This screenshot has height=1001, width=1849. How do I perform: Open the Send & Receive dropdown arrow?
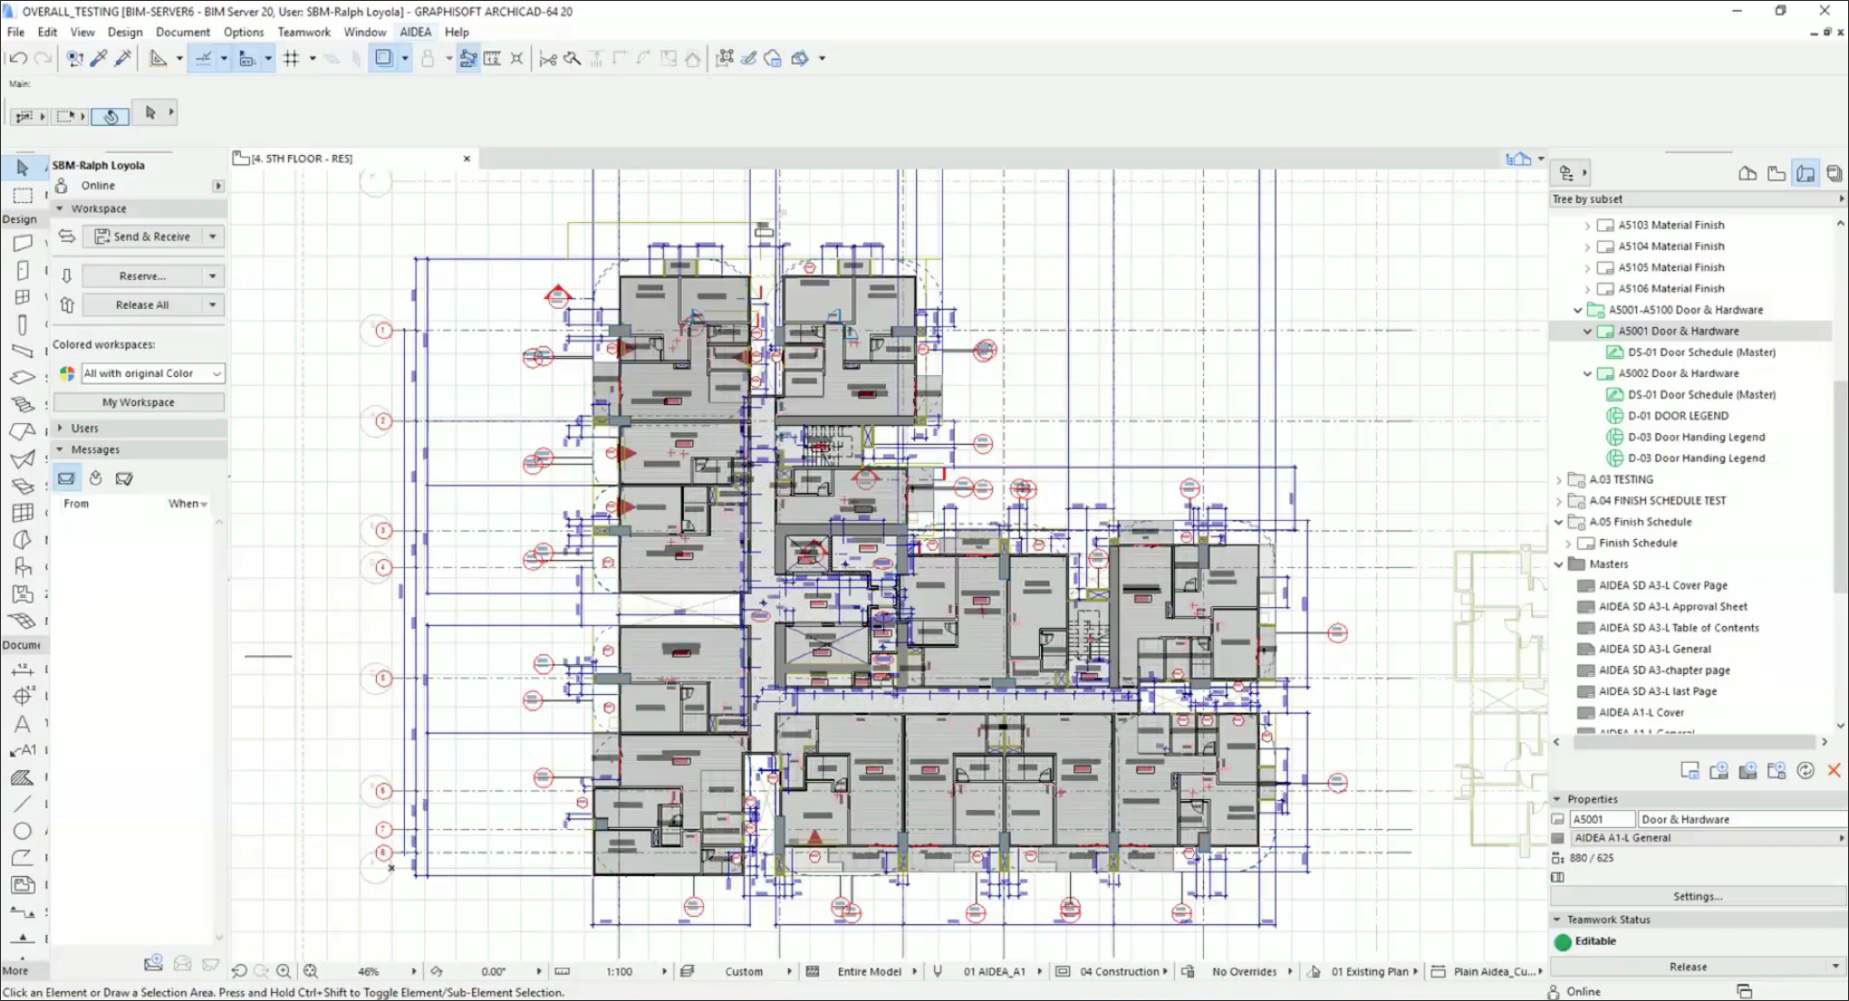tap(212, 237)
